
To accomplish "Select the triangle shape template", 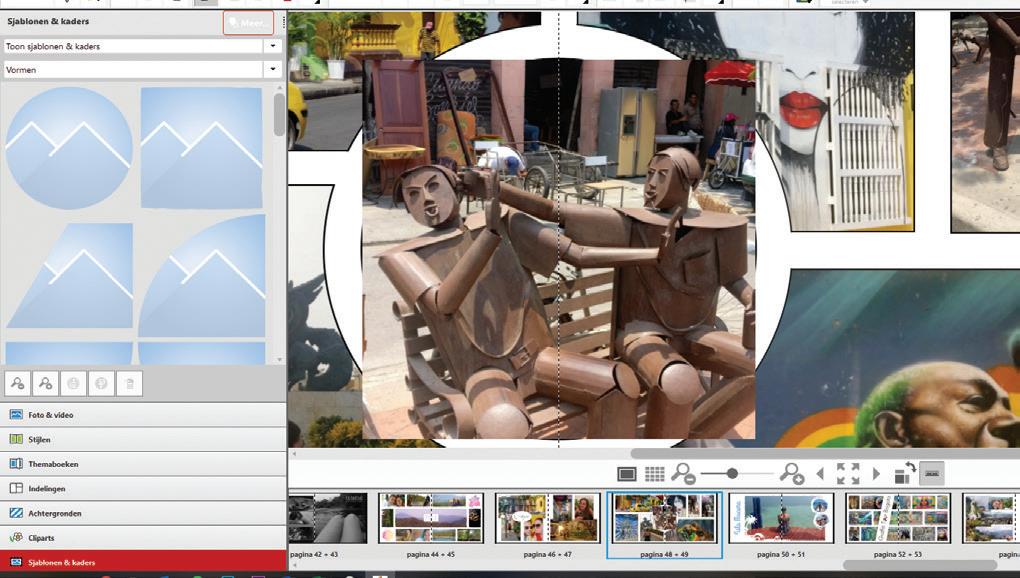I will coord(70,275).
